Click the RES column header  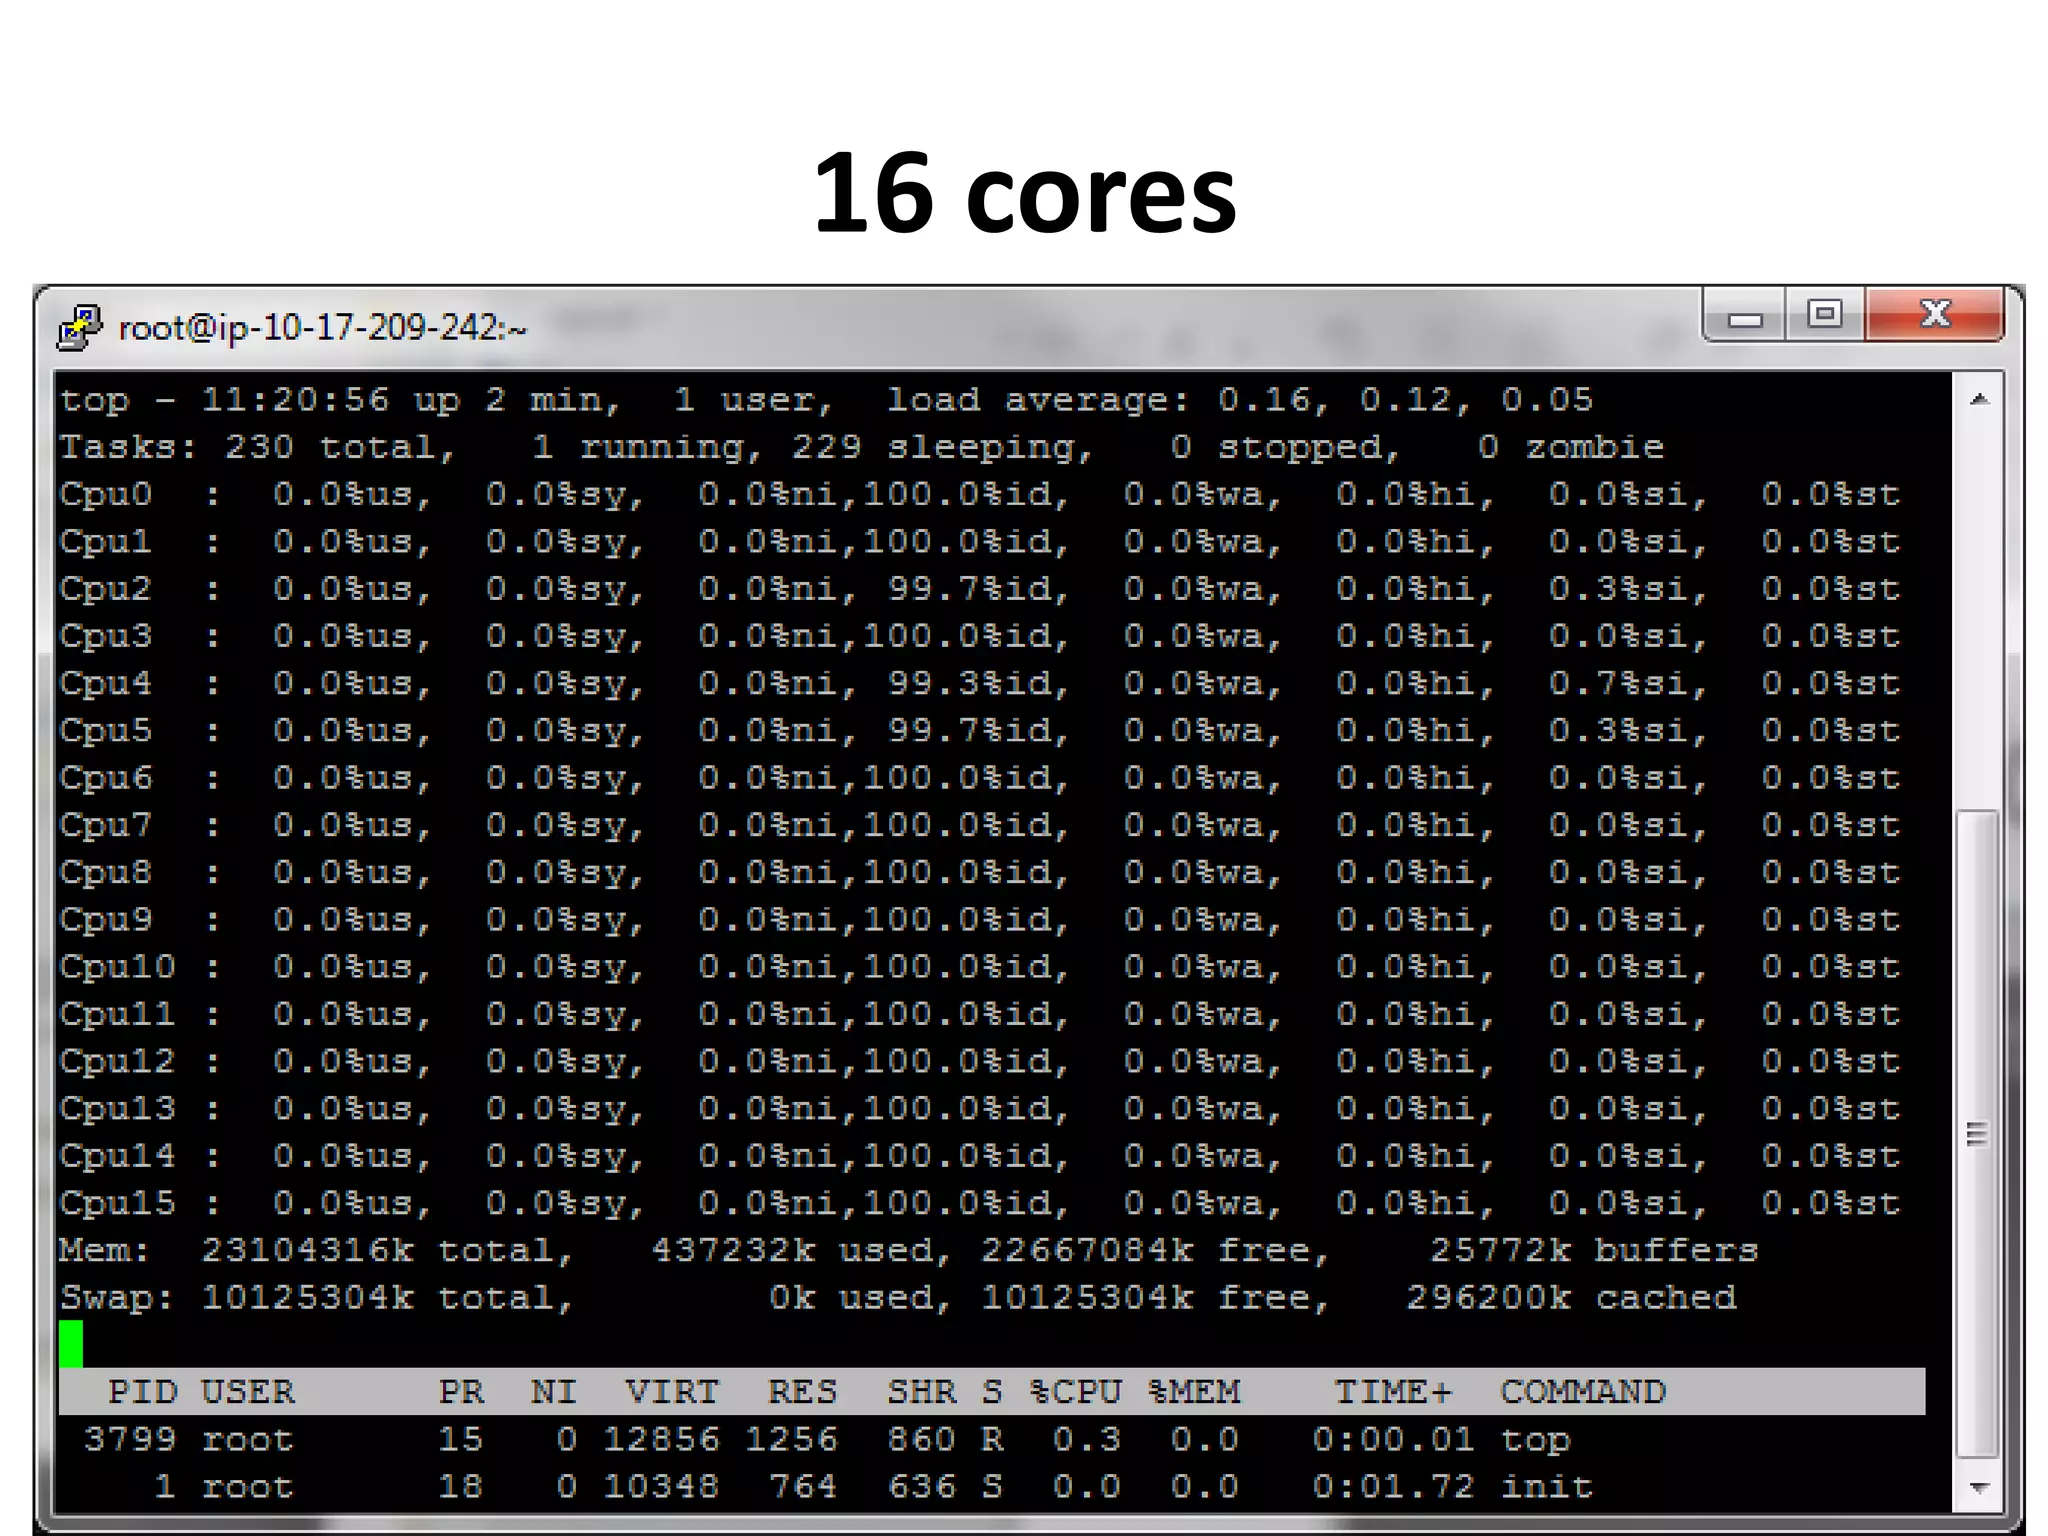(x=802, y=1392)
